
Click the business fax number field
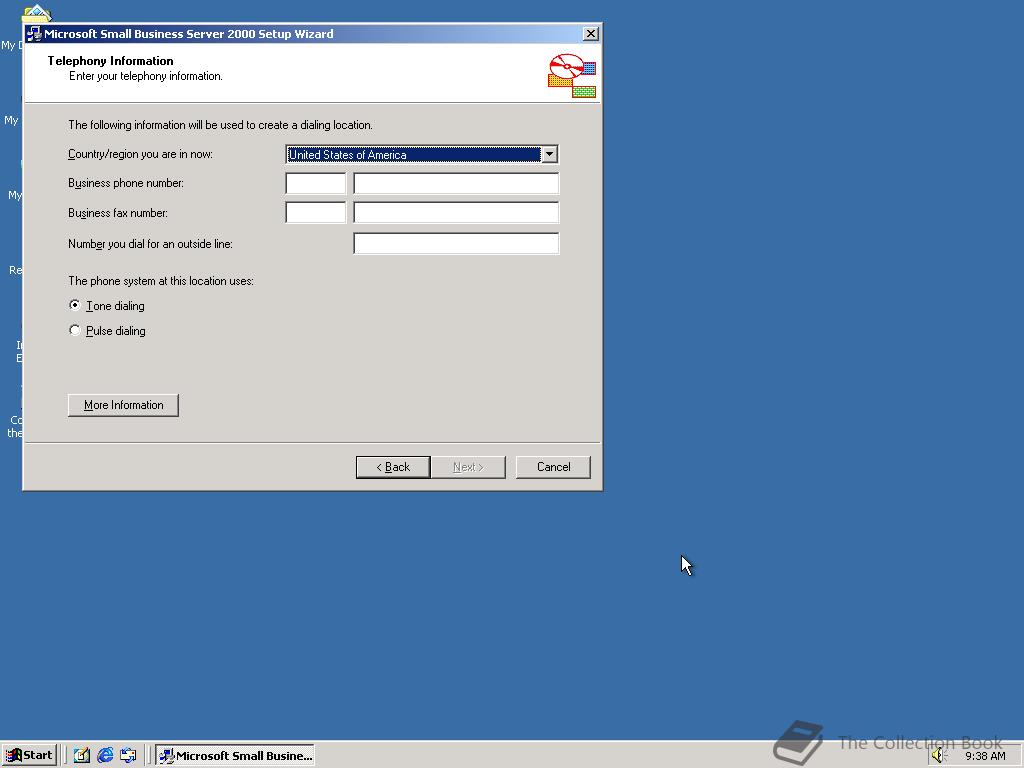[x=456, y=213]
